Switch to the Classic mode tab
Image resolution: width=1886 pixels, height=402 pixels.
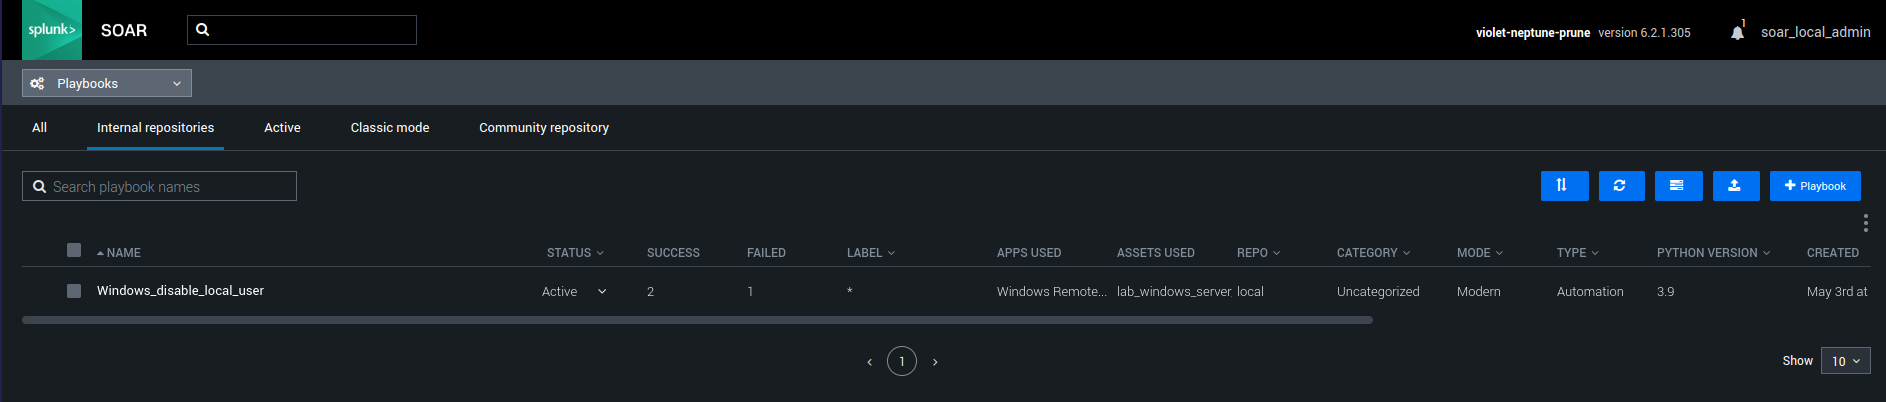click(389, 128)
